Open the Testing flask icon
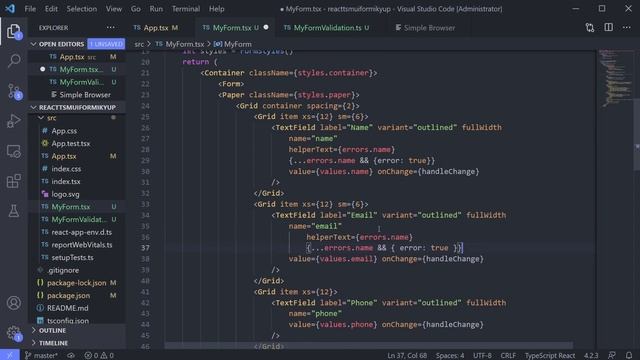 pyautogui.click(x=13, y=211)
